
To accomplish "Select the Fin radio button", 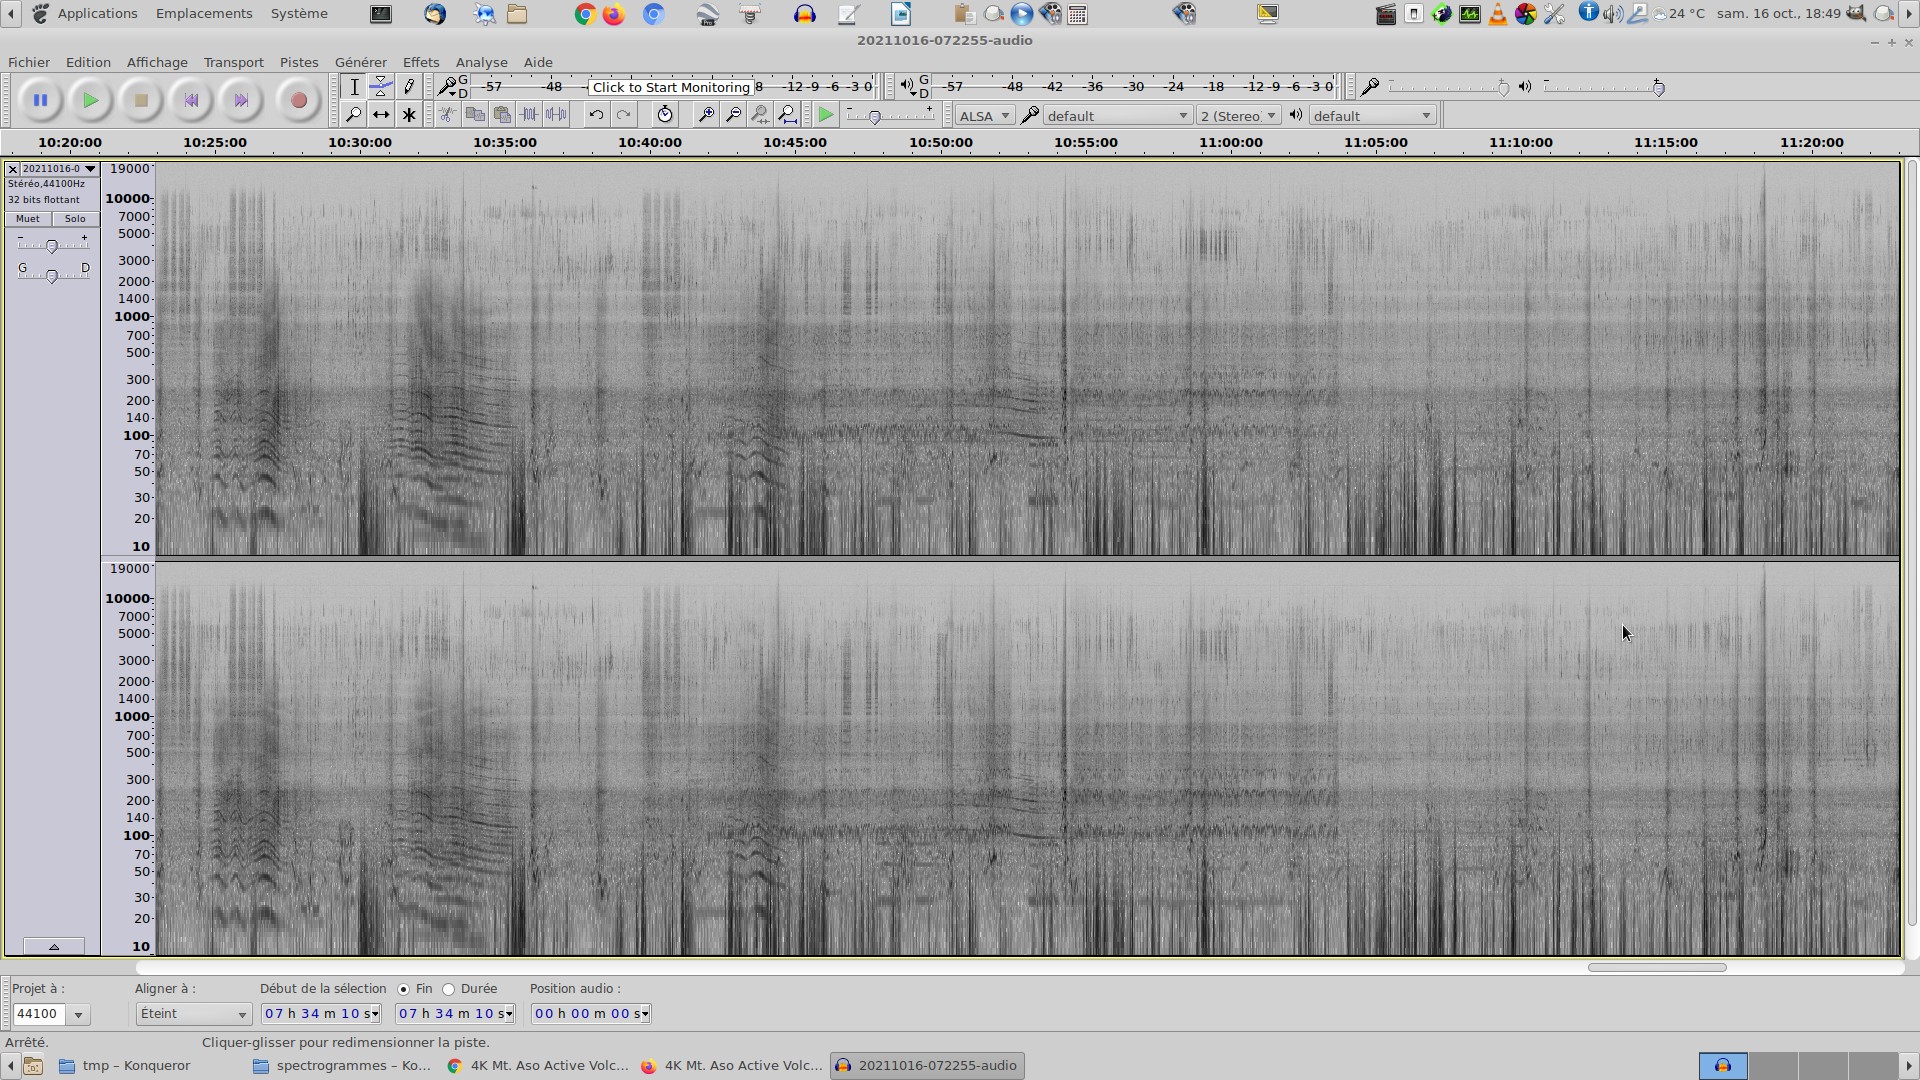I will [x=404, y=989].
